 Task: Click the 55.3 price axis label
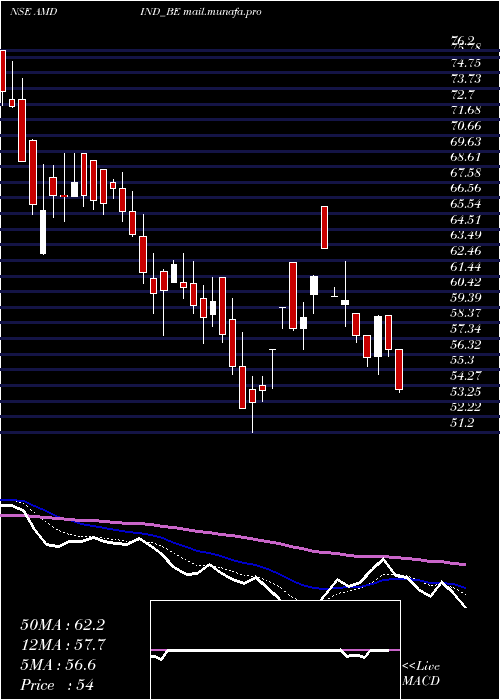point(463,360)
